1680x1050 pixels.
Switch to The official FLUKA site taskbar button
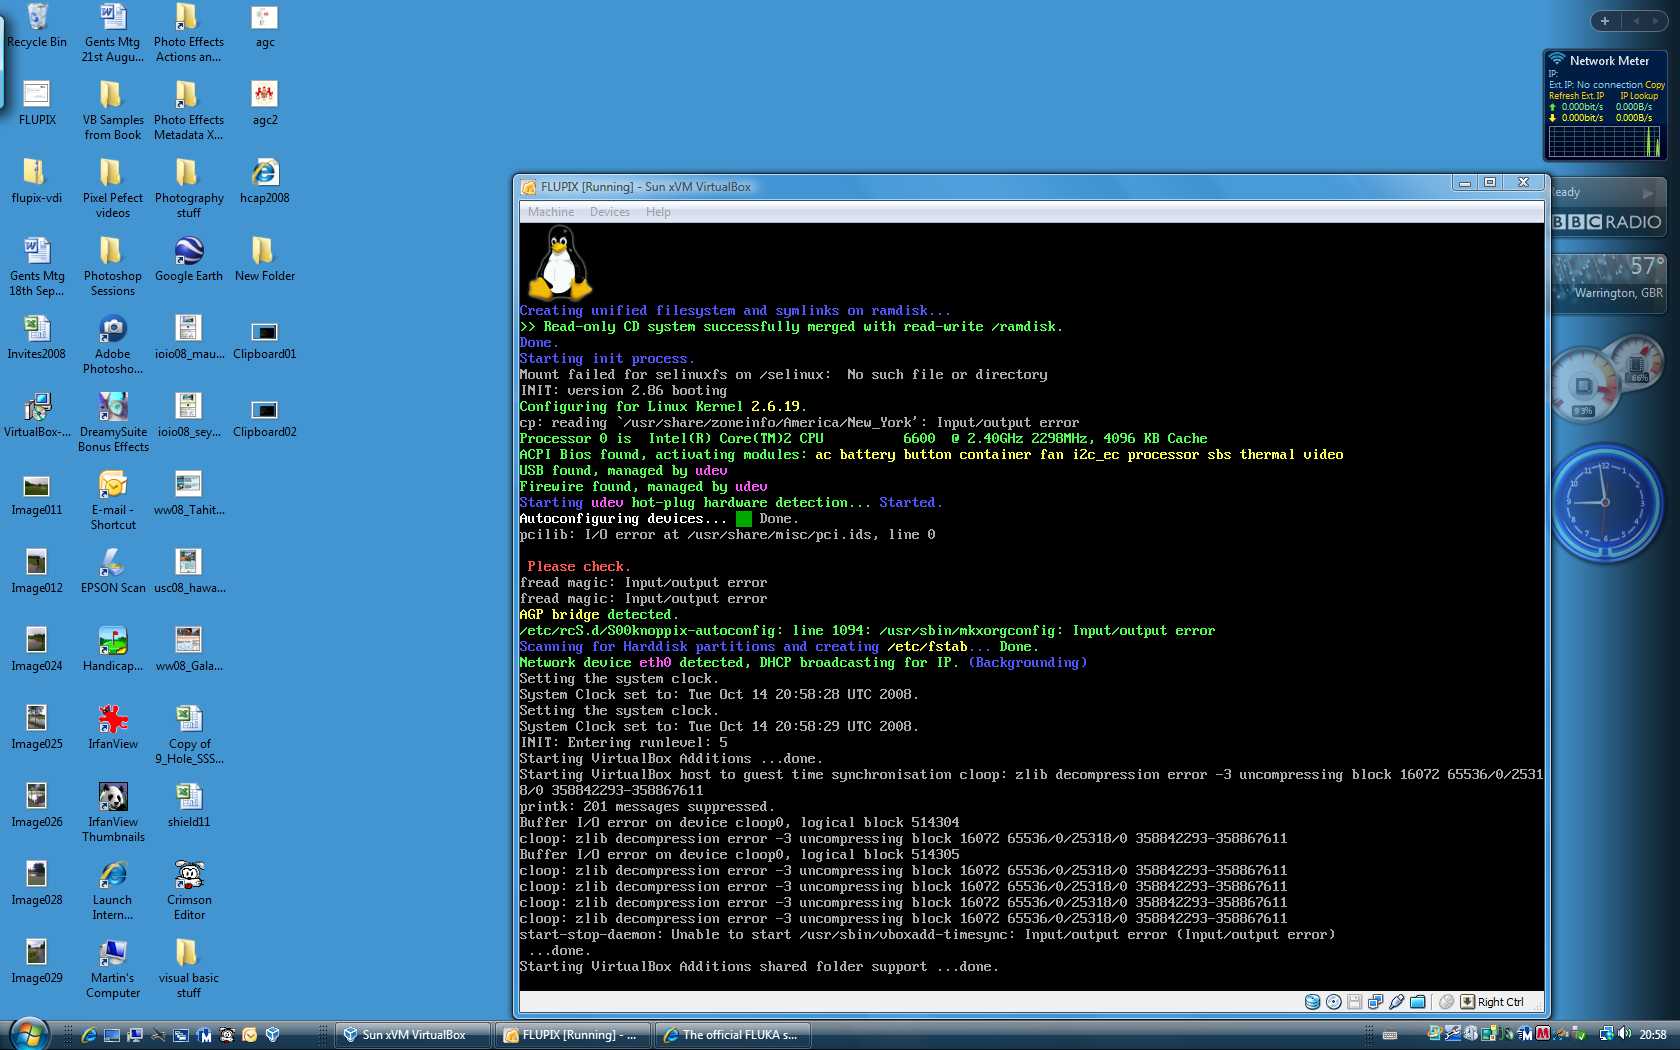pyautogui.click(x=732, y=1035)
